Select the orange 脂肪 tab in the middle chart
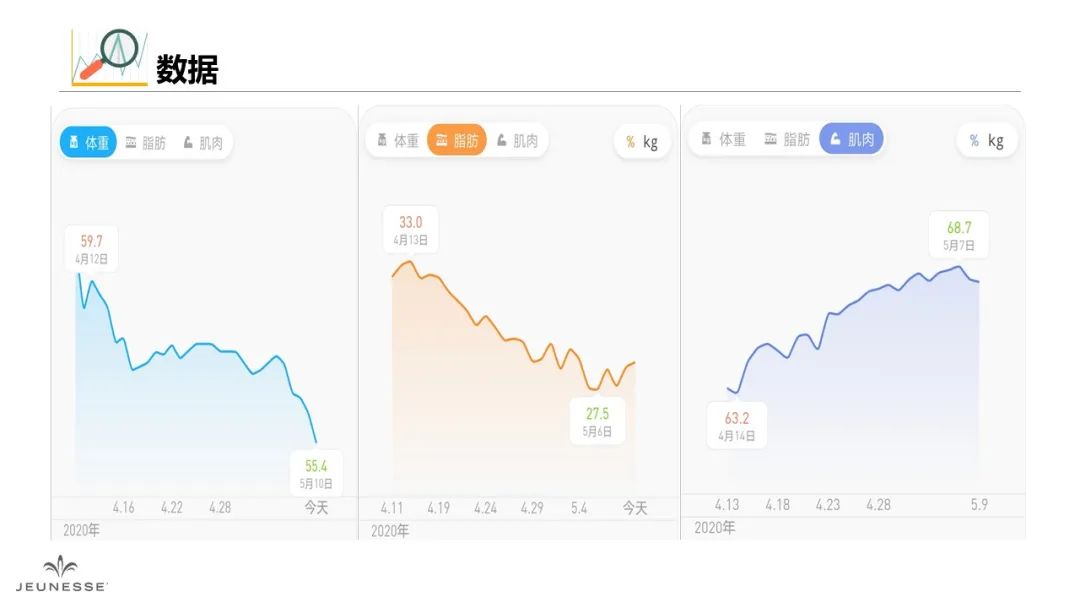The width and height of the screenshot is (1080, 608). 457,140
